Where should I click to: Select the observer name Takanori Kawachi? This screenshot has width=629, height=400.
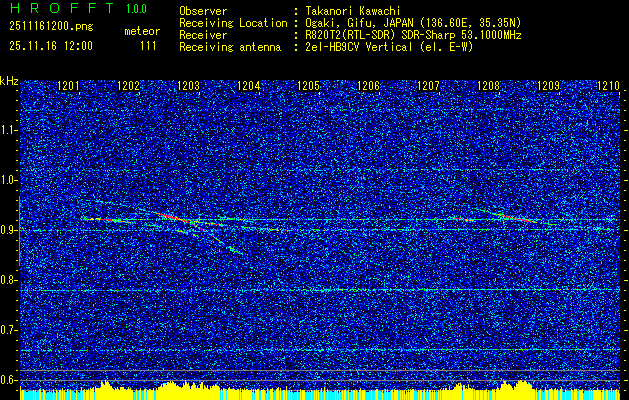(352, 11)
